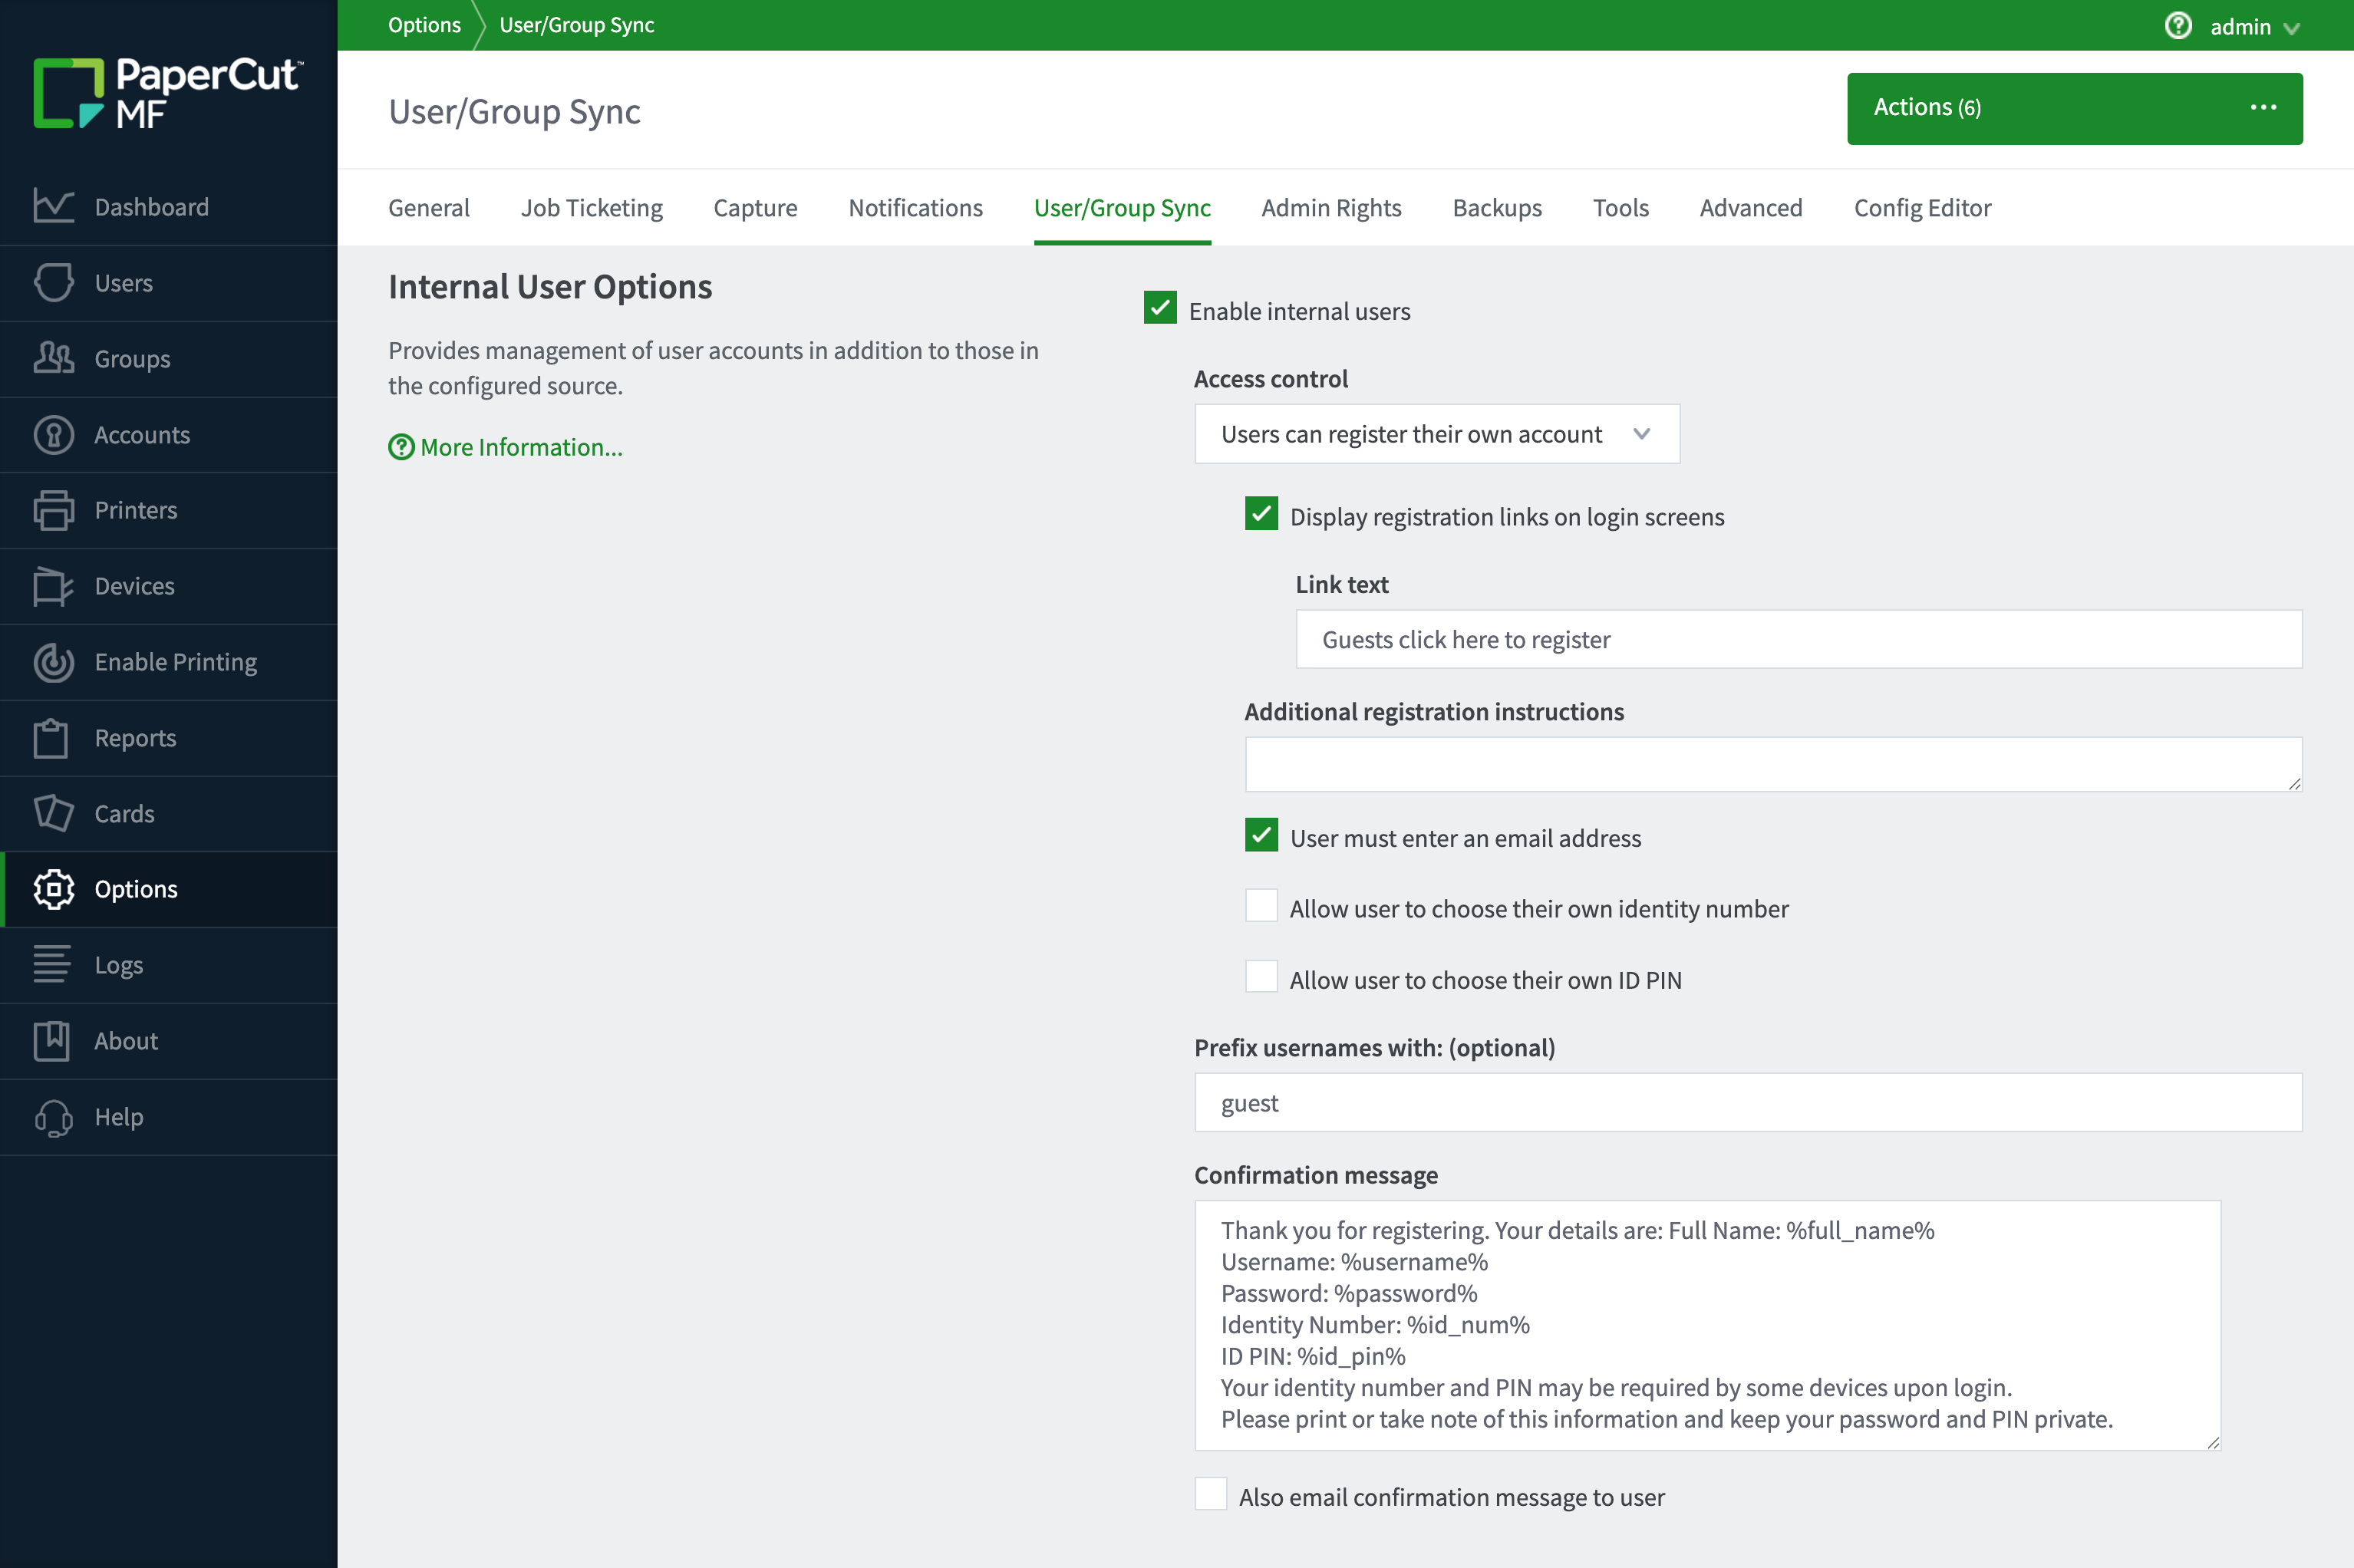Select the Users sidebar icon

click(x=55, y=283)
